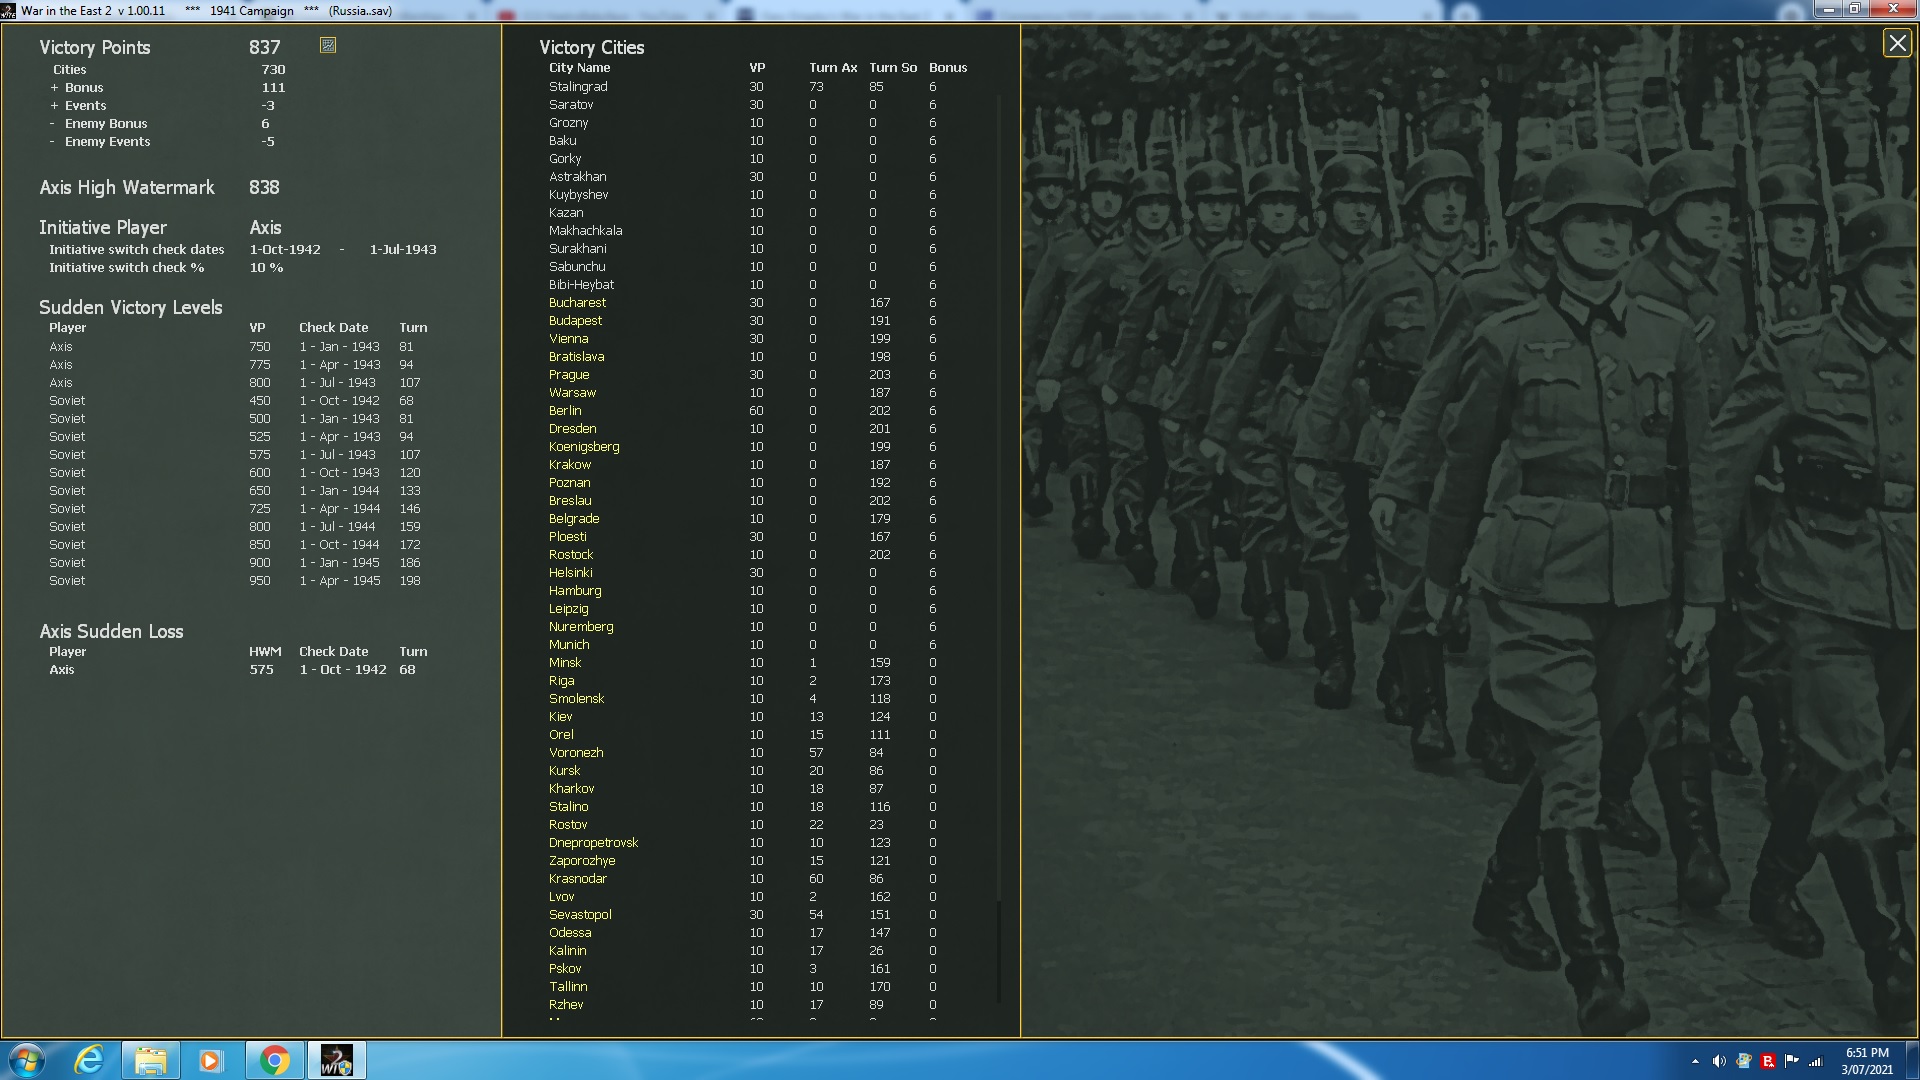The image size is (1920, 1080).
Task: Click the small icon beside Victory Points total
Action: click(x=328, y=45)
